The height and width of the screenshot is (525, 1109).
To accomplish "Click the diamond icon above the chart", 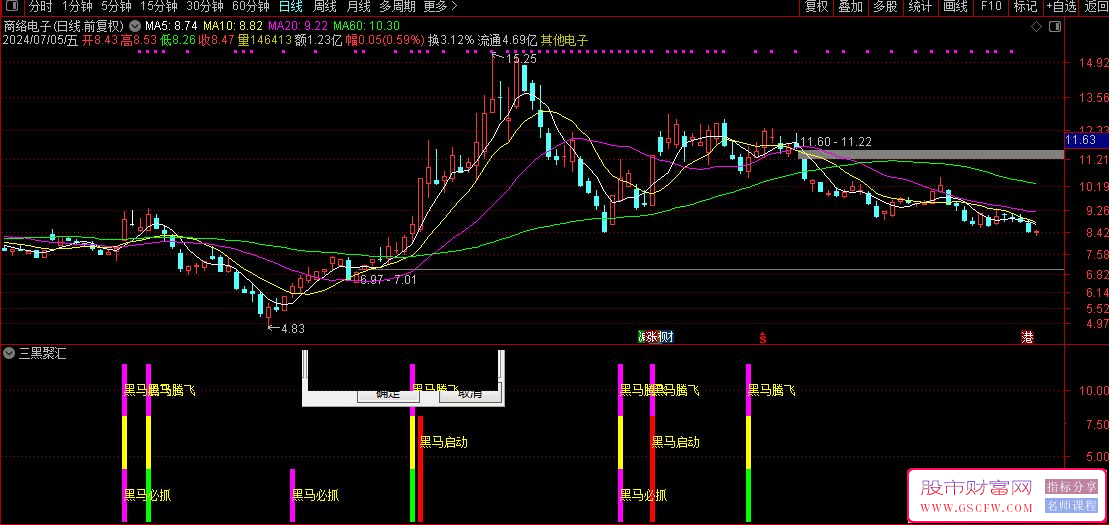I will pos(1036,27).
